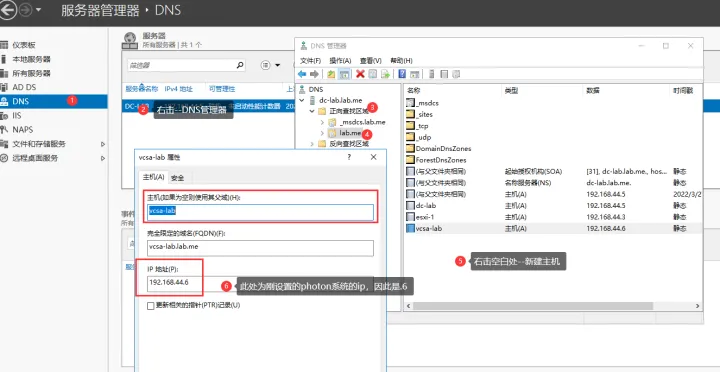Expand the _msdcs.lab.me zone node
This screenshot has width=720, height=372.
pos(322,122)
